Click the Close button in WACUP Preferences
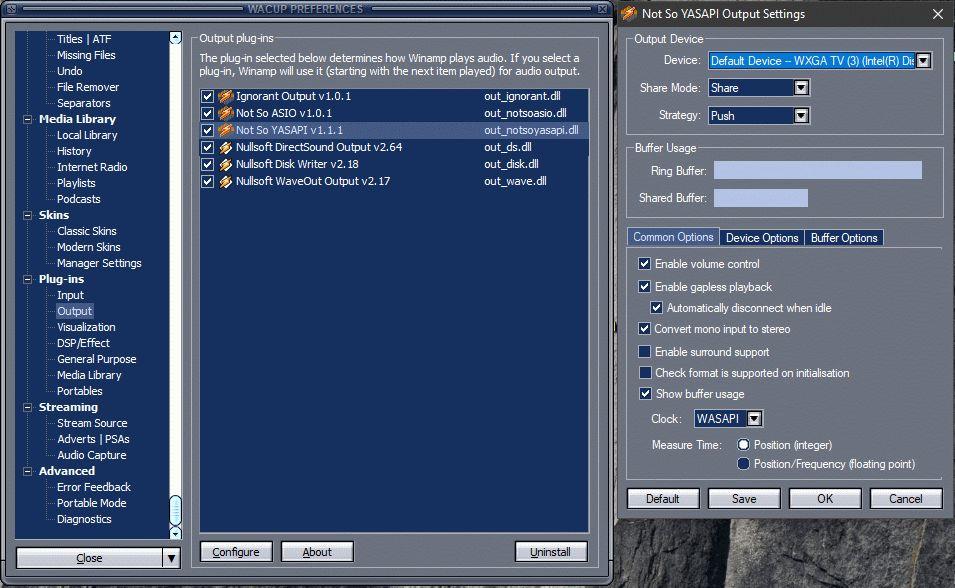 click(x=90, y=558)
